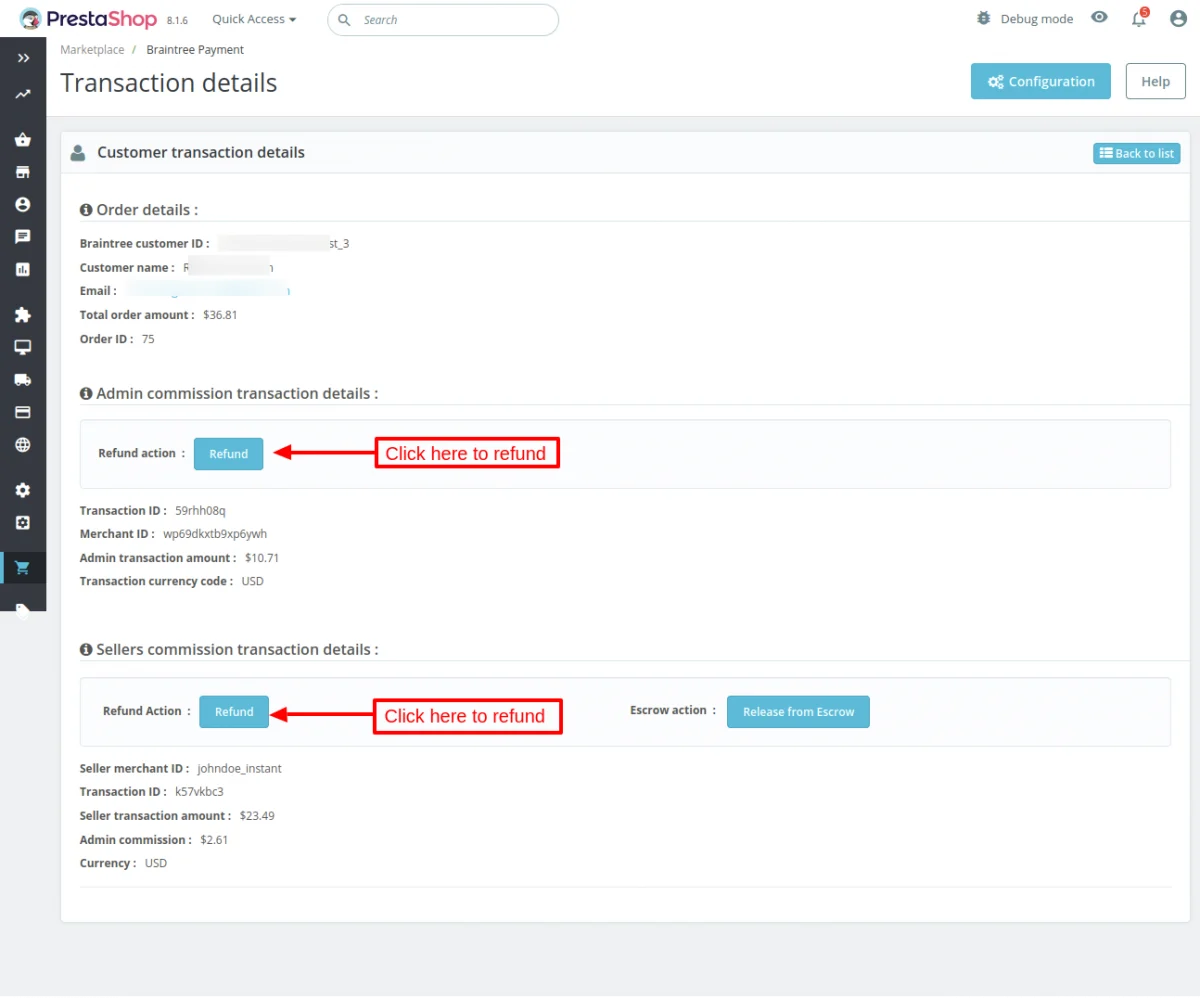Open notifications bell icon

tap(1139, 19)
